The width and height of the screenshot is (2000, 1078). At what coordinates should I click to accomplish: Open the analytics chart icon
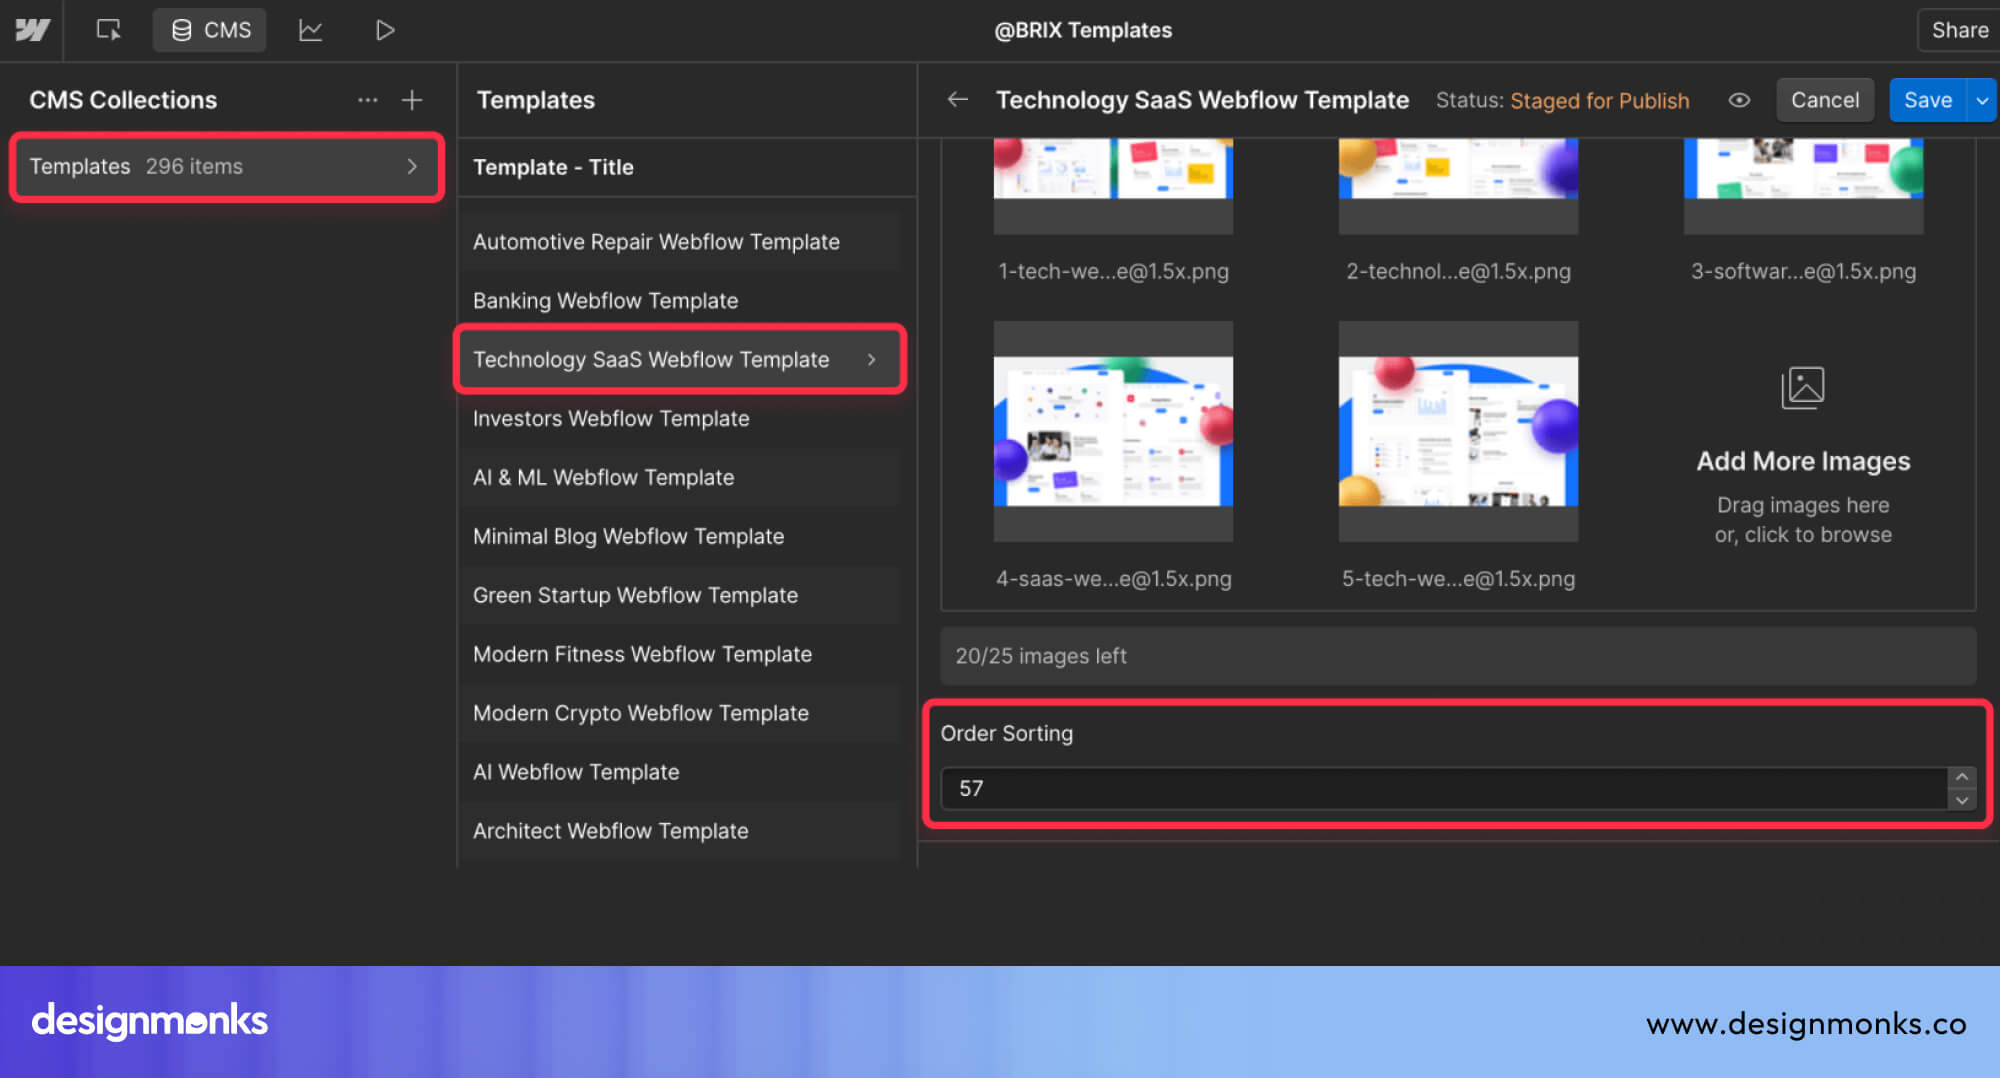[x=310, y=30]
